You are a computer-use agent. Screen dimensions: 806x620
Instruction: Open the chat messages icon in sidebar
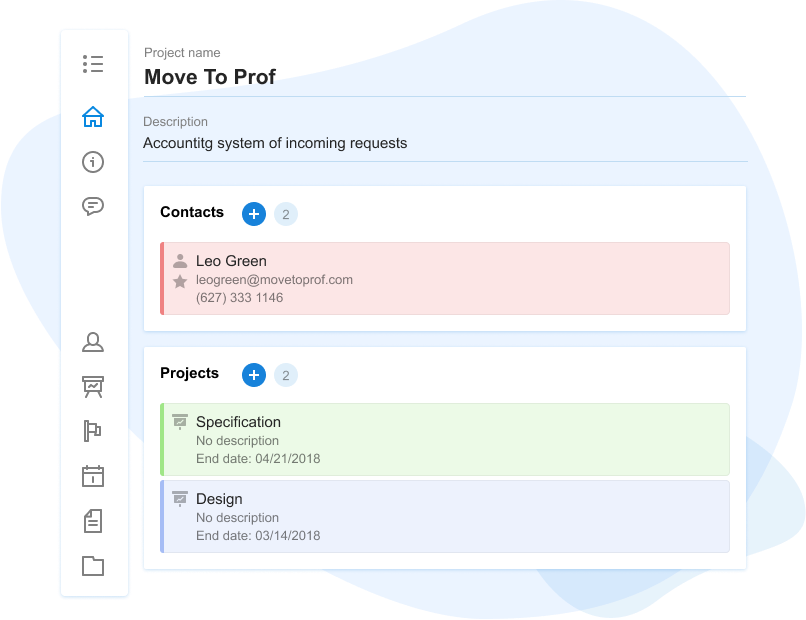(93, 206)
